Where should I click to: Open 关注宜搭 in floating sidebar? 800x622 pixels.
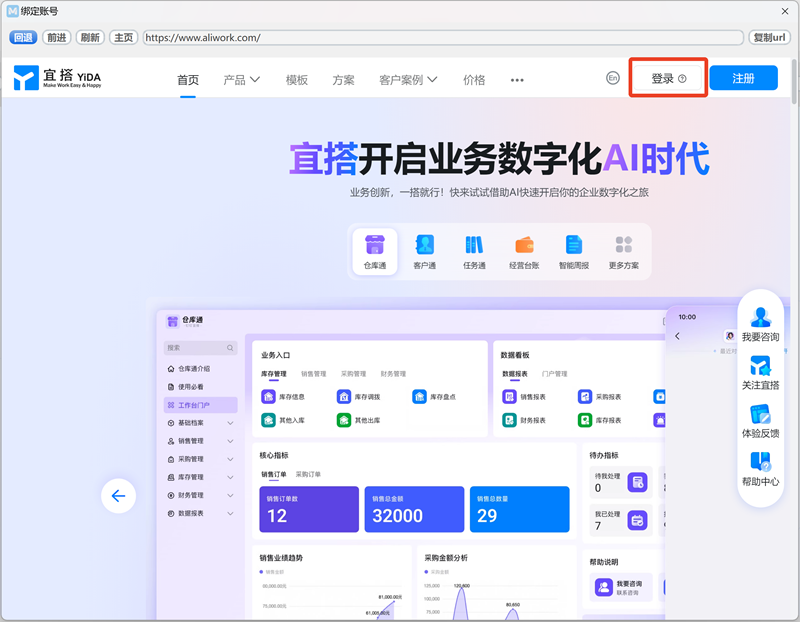point(760,373)
